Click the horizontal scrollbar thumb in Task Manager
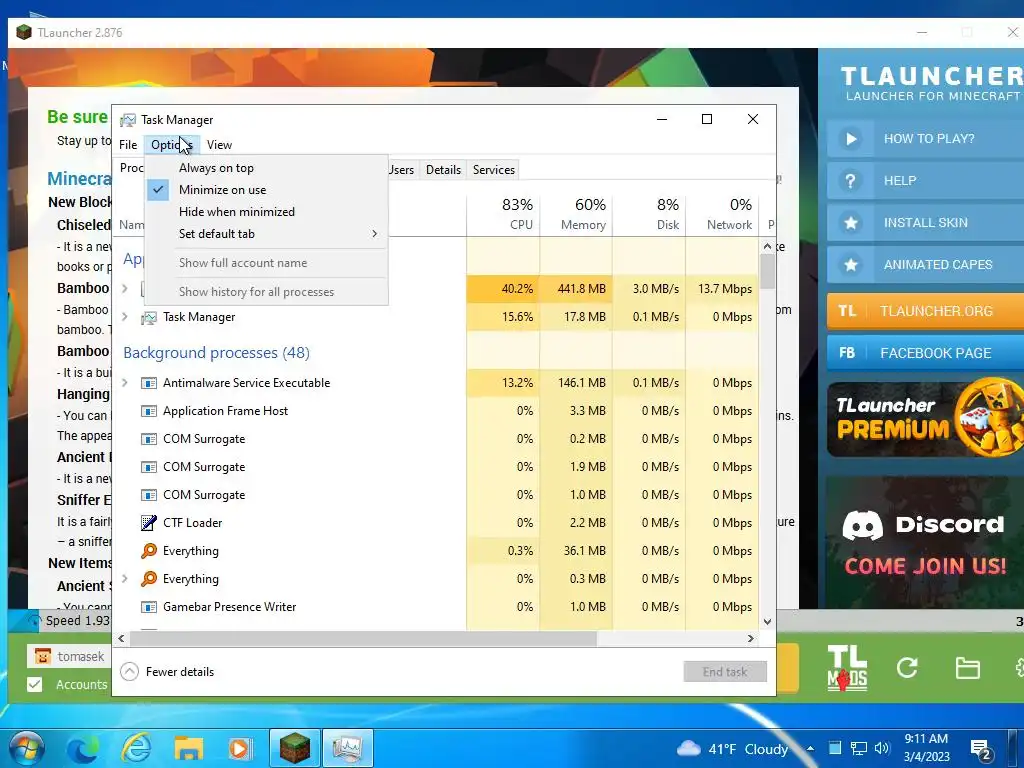The width and height of the screenshot is (1024, 768). point(362,638)
